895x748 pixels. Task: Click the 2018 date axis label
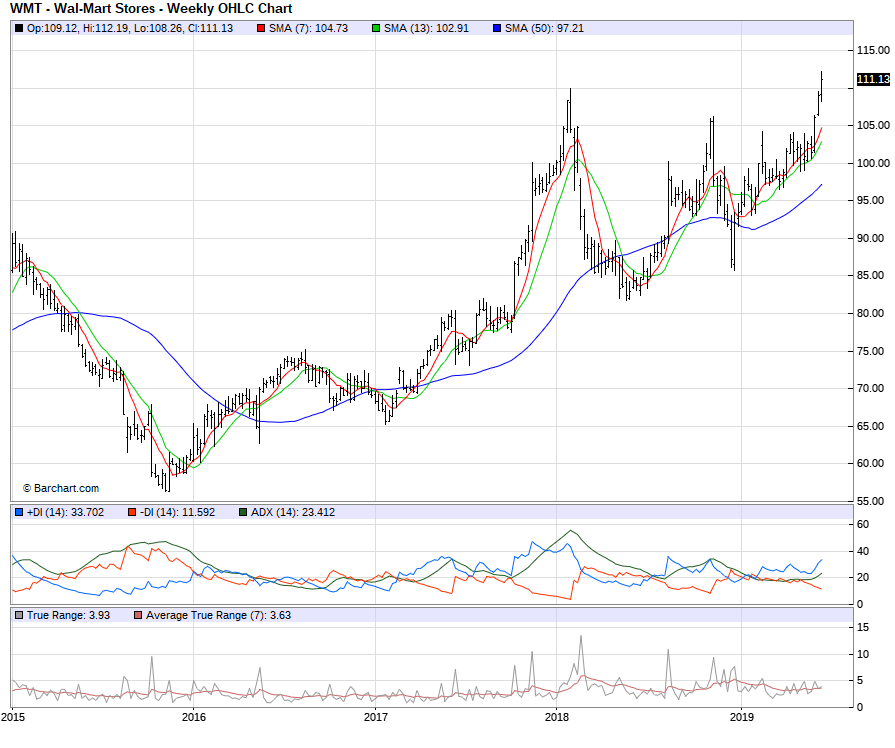(x=557, y=717)
